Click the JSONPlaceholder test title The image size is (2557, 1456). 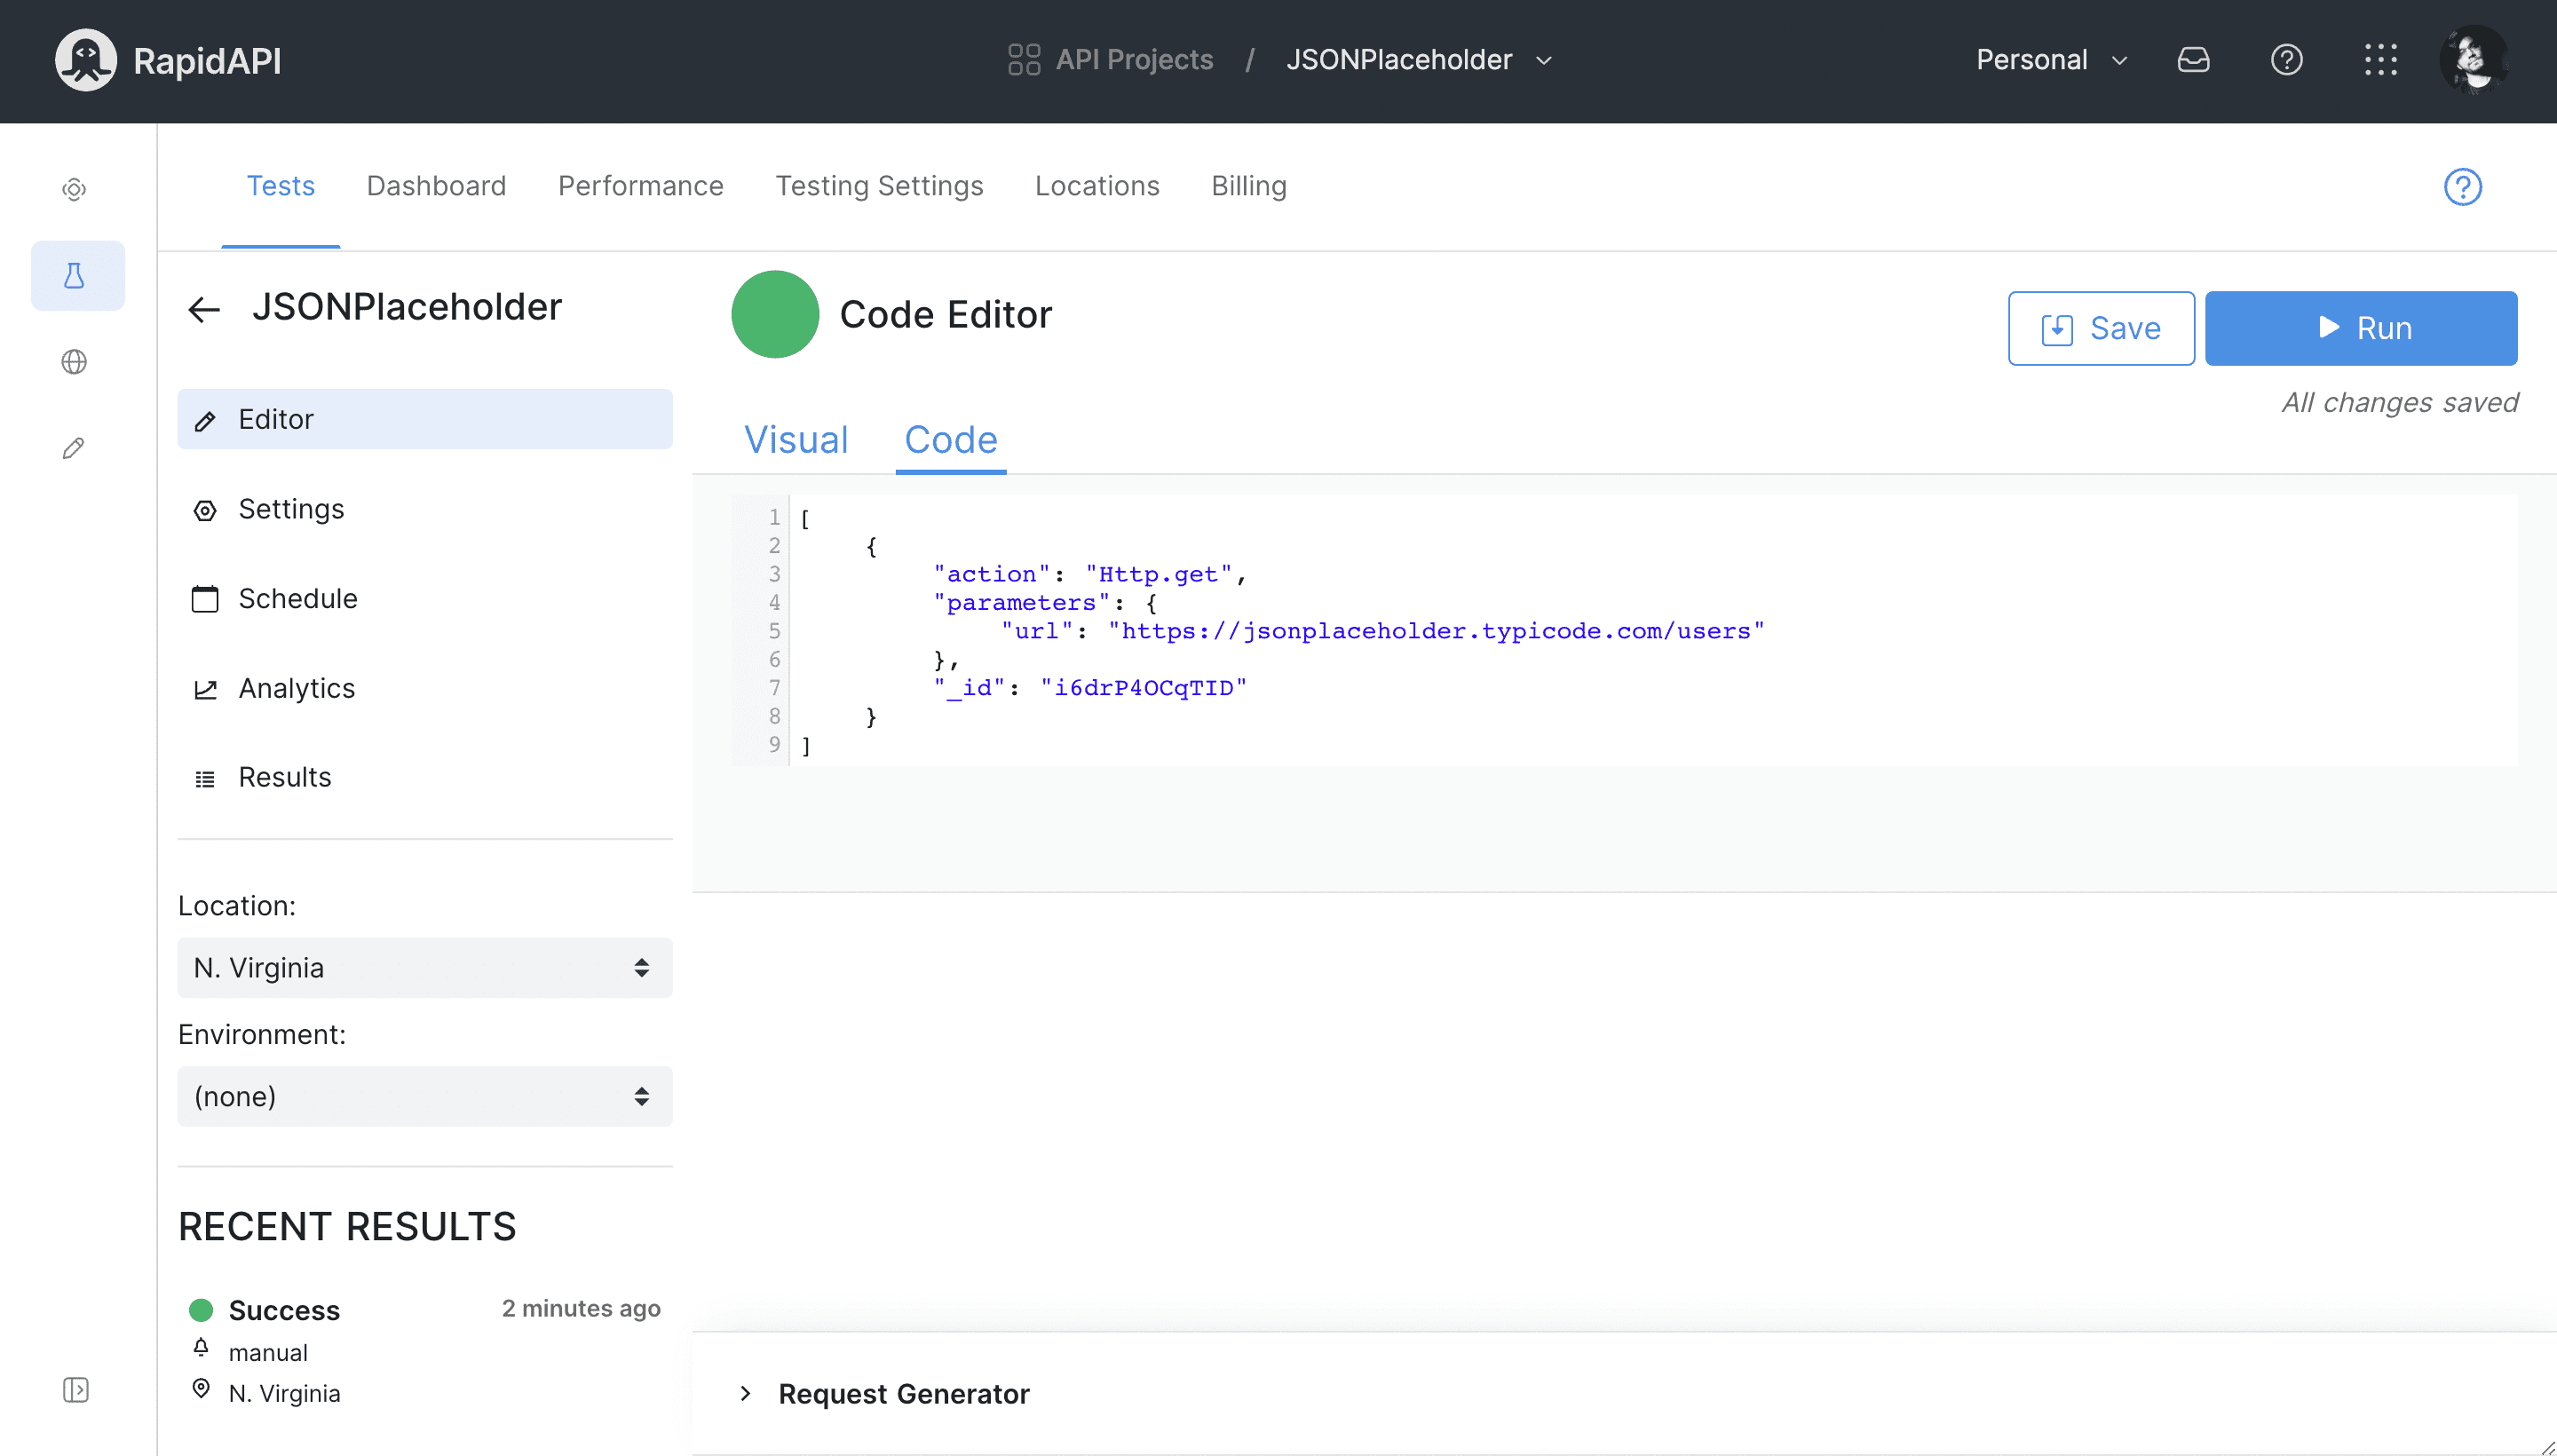pyautogui.click(x=406, y=307)
